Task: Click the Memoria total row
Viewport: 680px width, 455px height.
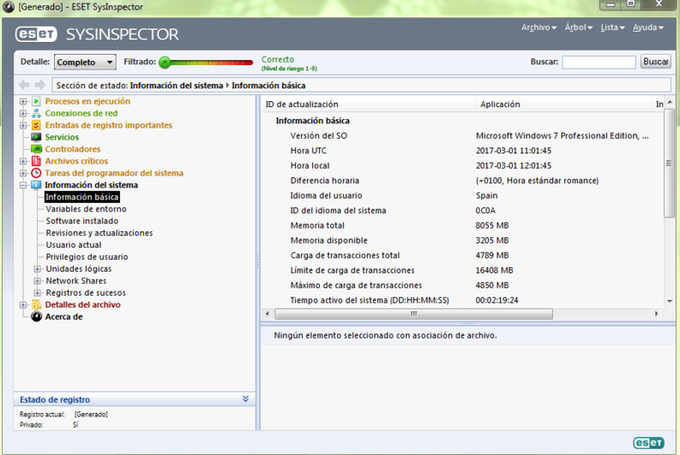Action: (x=462, y=226)
